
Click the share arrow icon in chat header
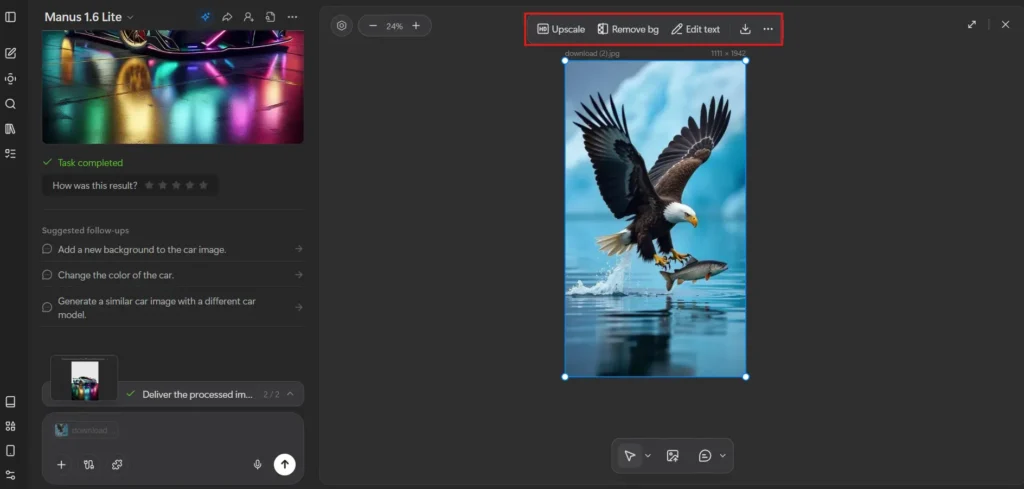pos(227,17)
